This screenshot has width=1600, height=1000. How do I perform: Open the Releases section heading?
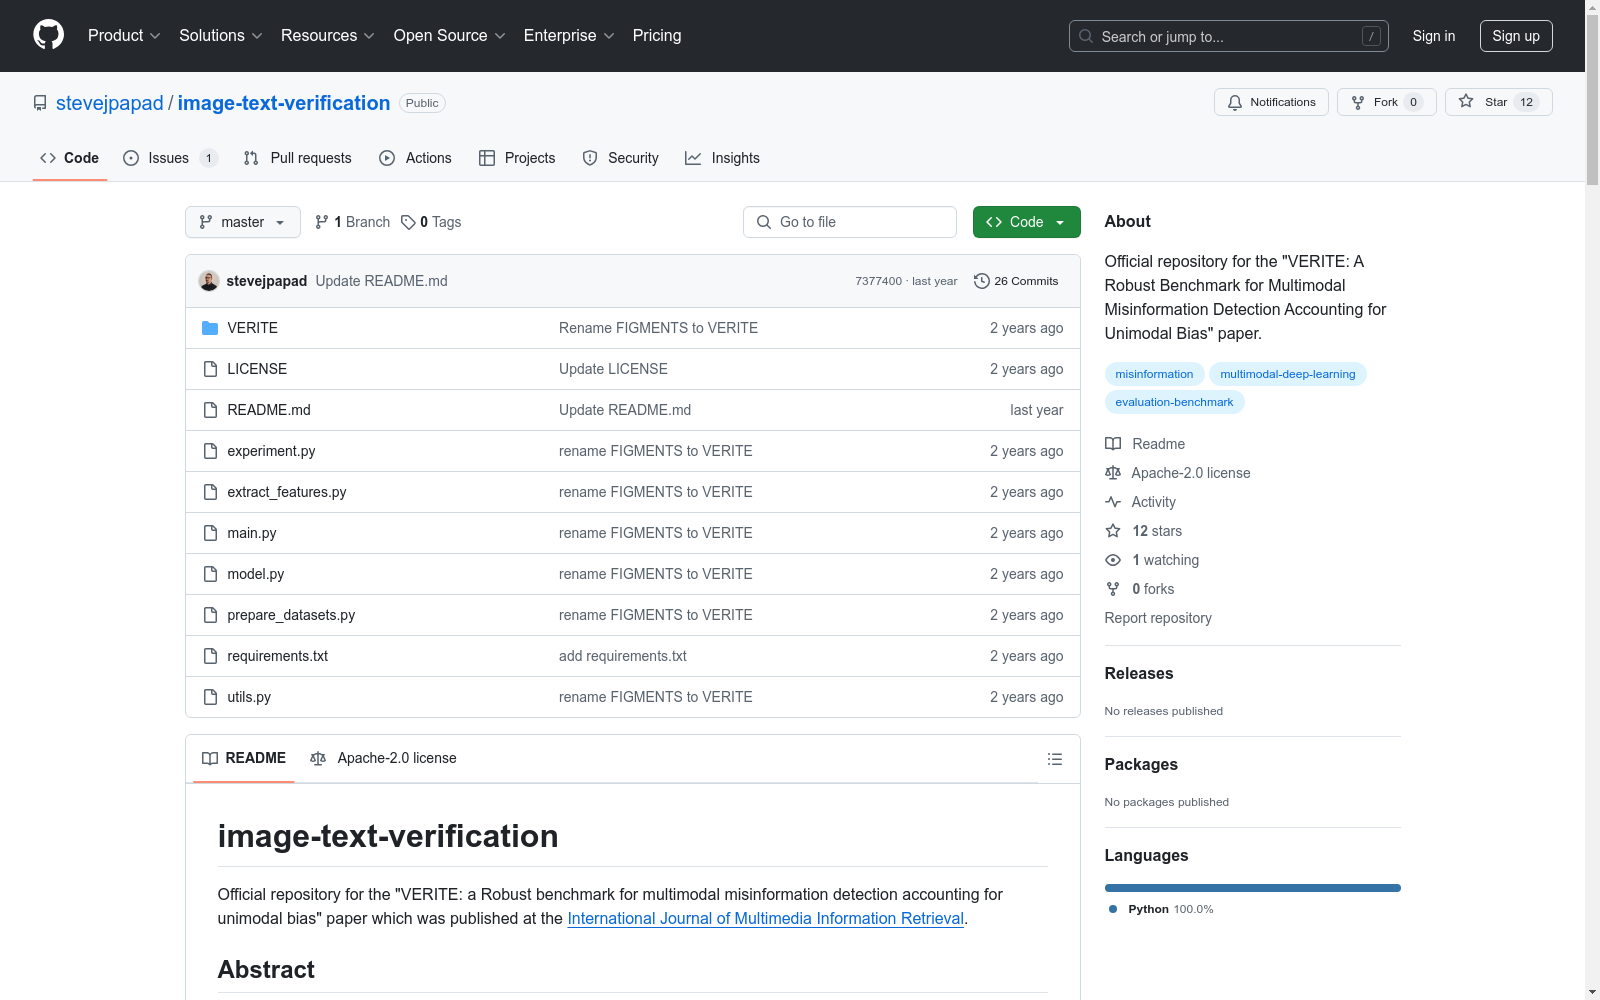click(1139, 673)
